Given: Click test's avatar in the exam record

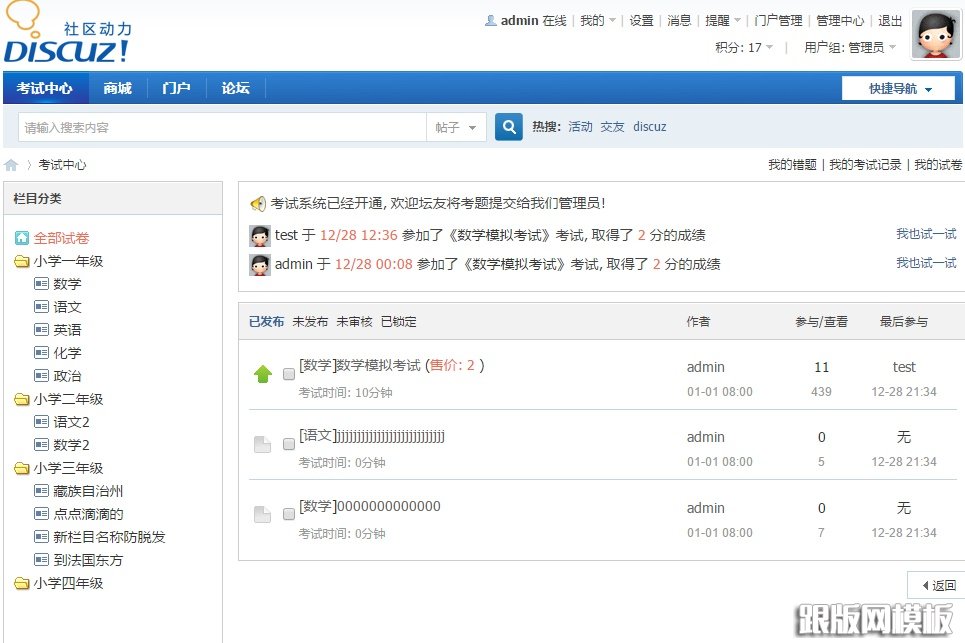Looking at the screenshot, I should (x=258, y=234).
